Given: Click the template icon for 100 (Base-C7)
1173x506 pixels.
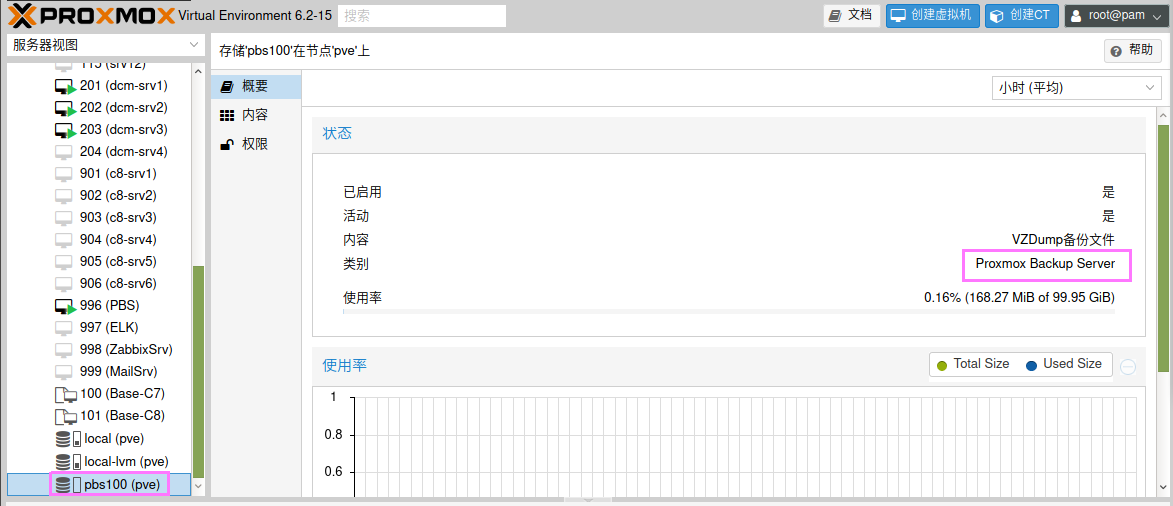Looking at the screenshot, I should [x=66, y=394].
